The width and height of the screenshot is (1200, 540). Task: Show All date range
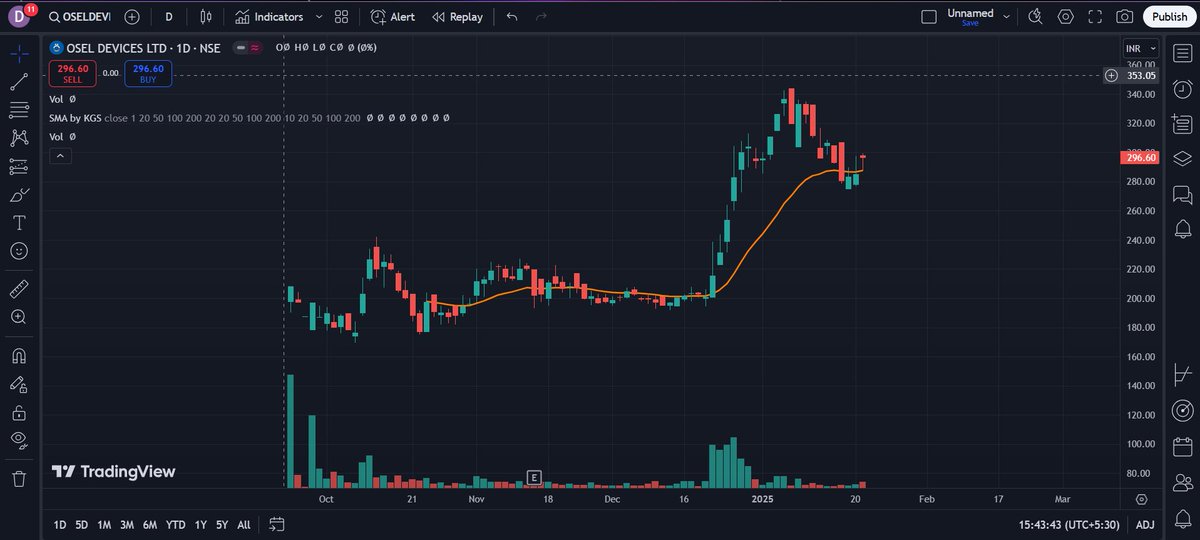[x=244, y=524]
